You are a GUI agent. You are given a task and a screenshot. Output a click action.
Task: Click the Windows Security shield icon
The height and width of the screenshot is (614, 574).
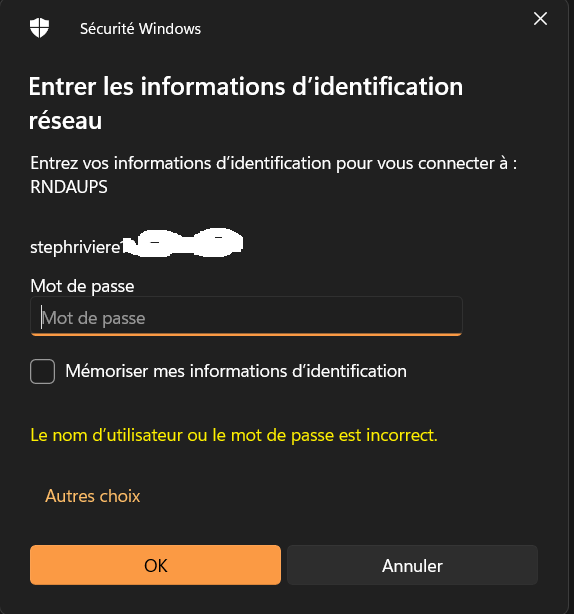click(x=39, y=28)
